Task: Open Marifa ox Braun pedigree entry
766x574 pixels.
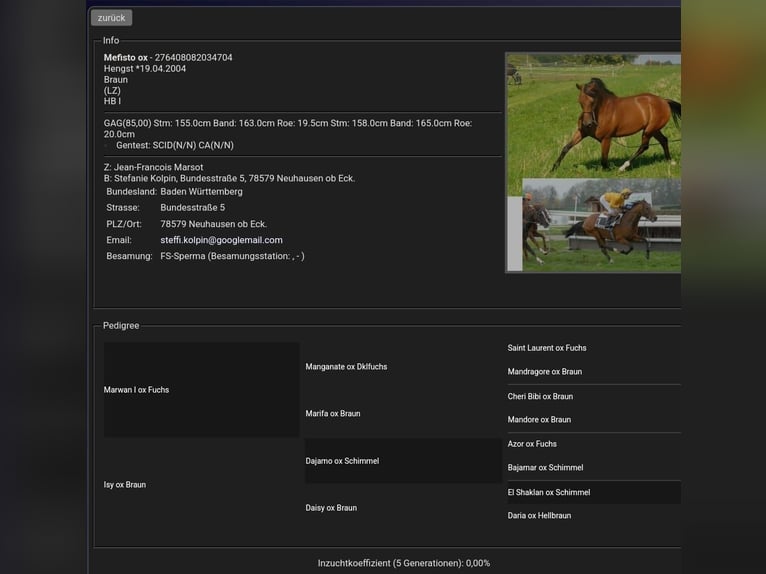Action: click(333, 414)
